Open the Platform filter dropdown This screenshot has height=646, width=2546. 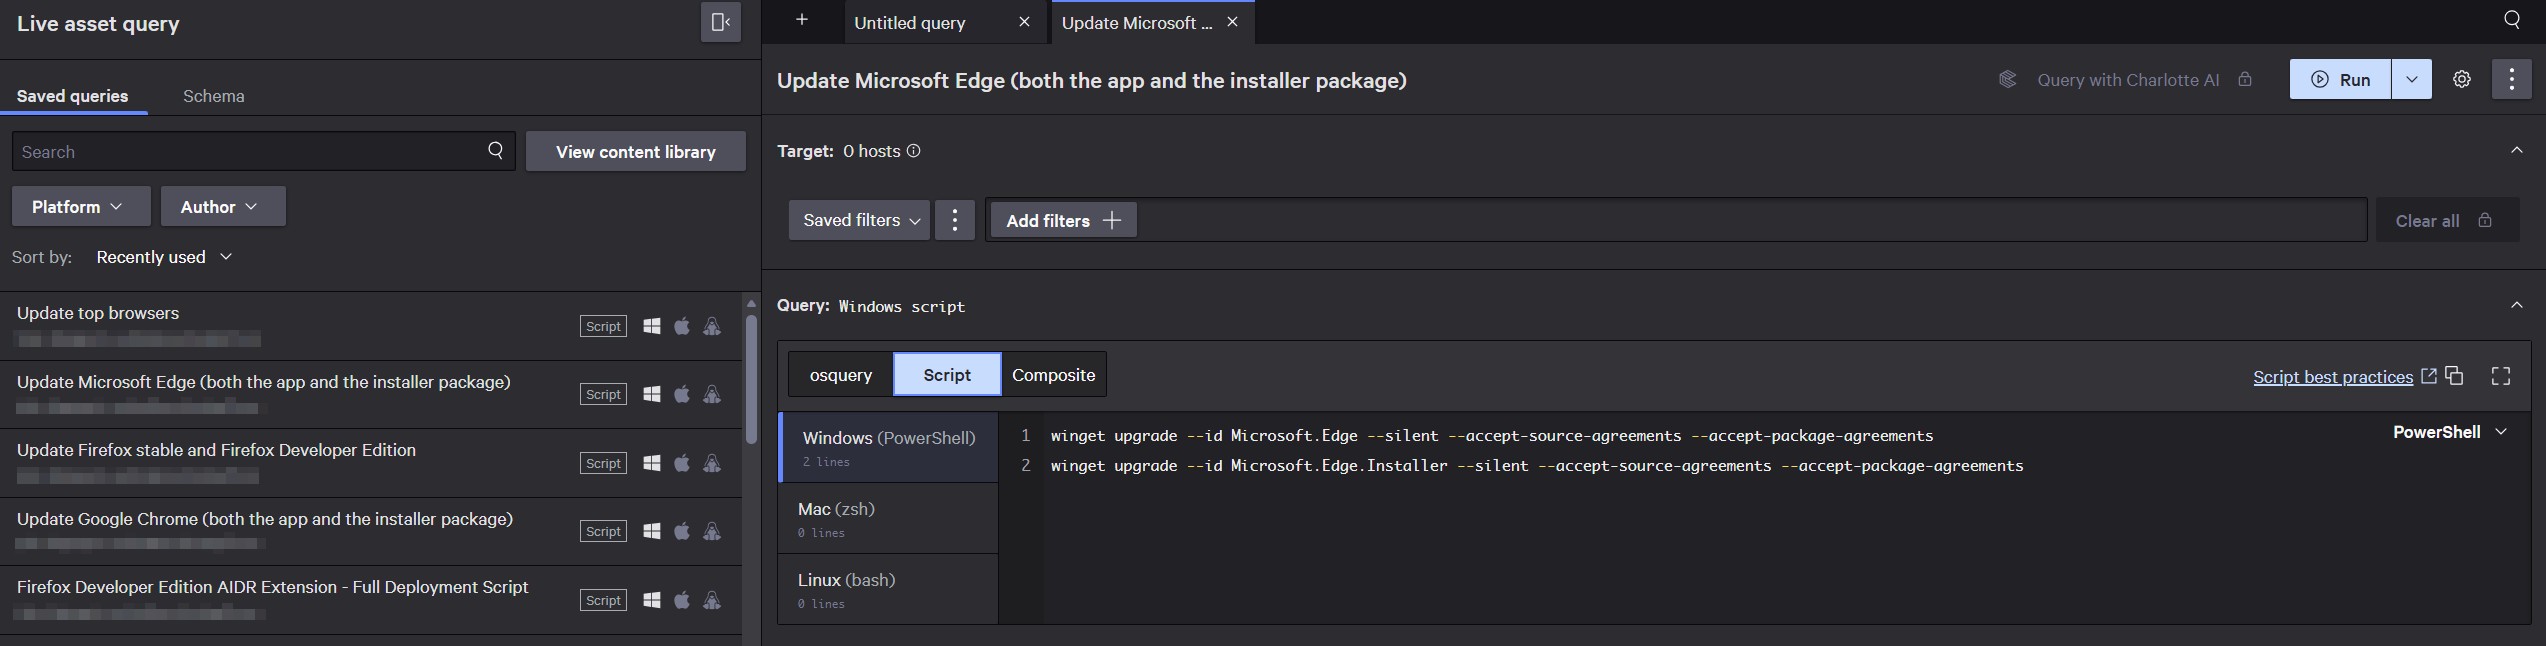pyautogui.click(x=81, y=206)
